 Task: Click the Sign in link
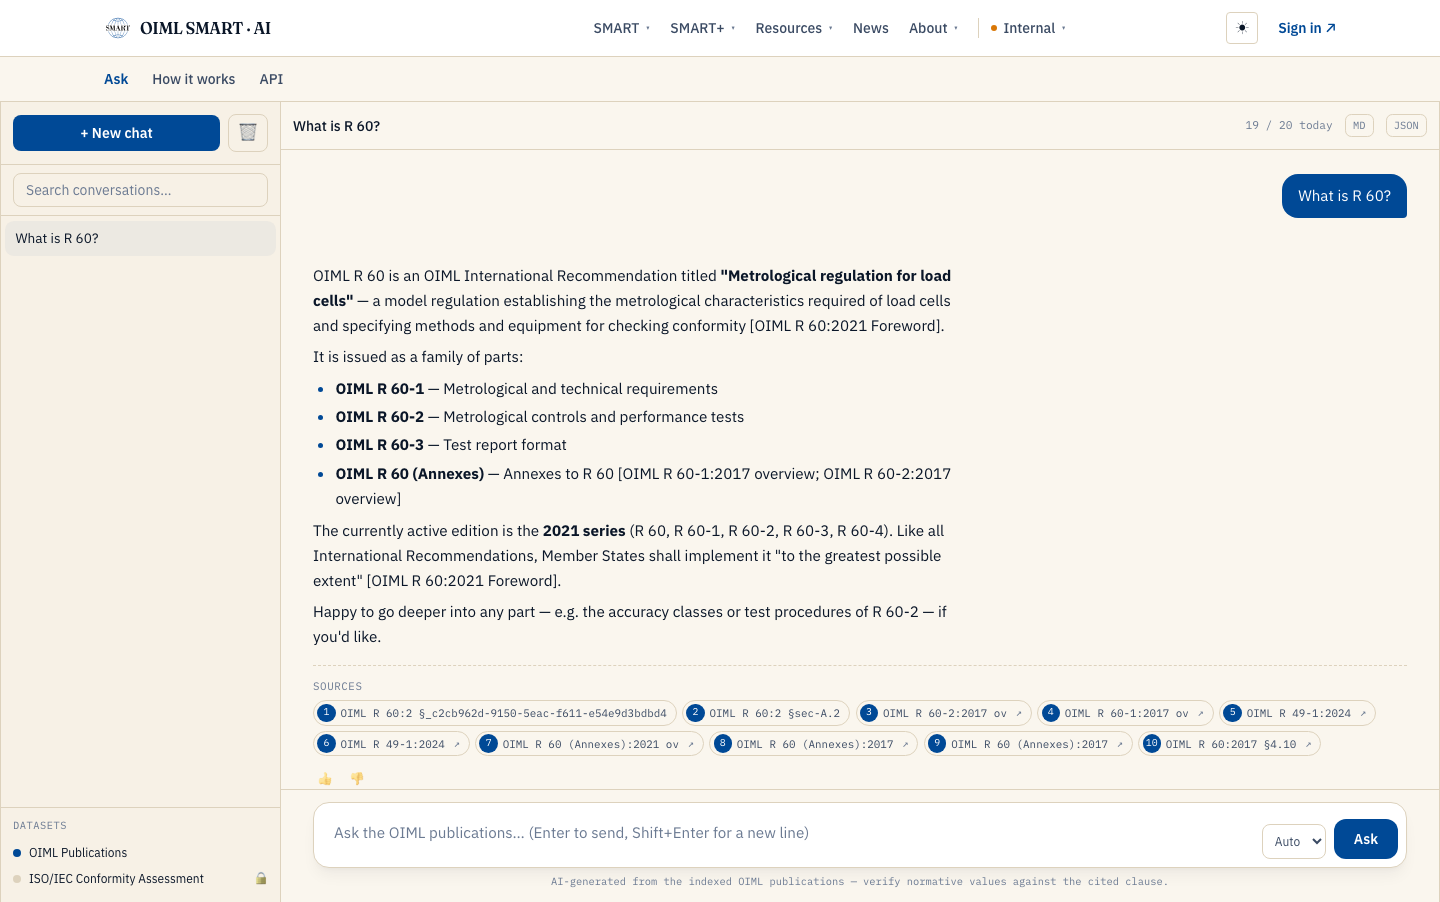[x=1306, y=28]
